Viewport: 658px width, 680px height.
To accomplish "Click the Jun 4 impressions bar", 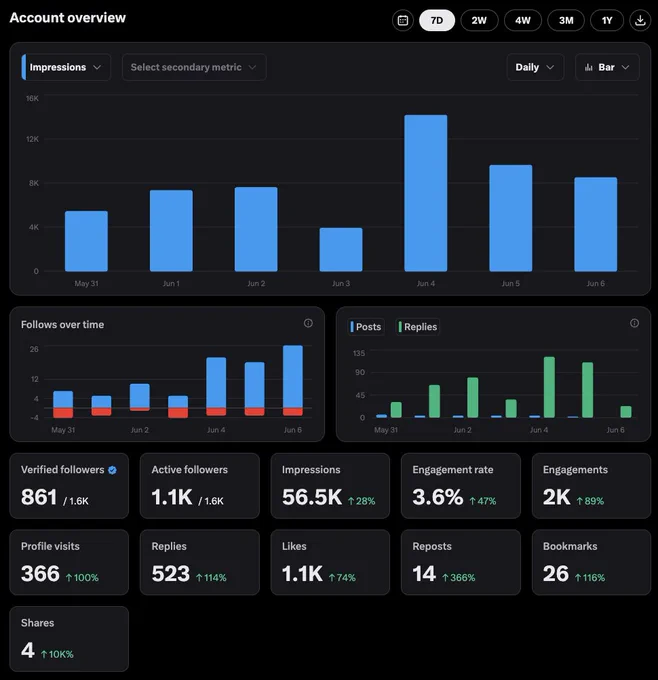I will click(426, 193).
